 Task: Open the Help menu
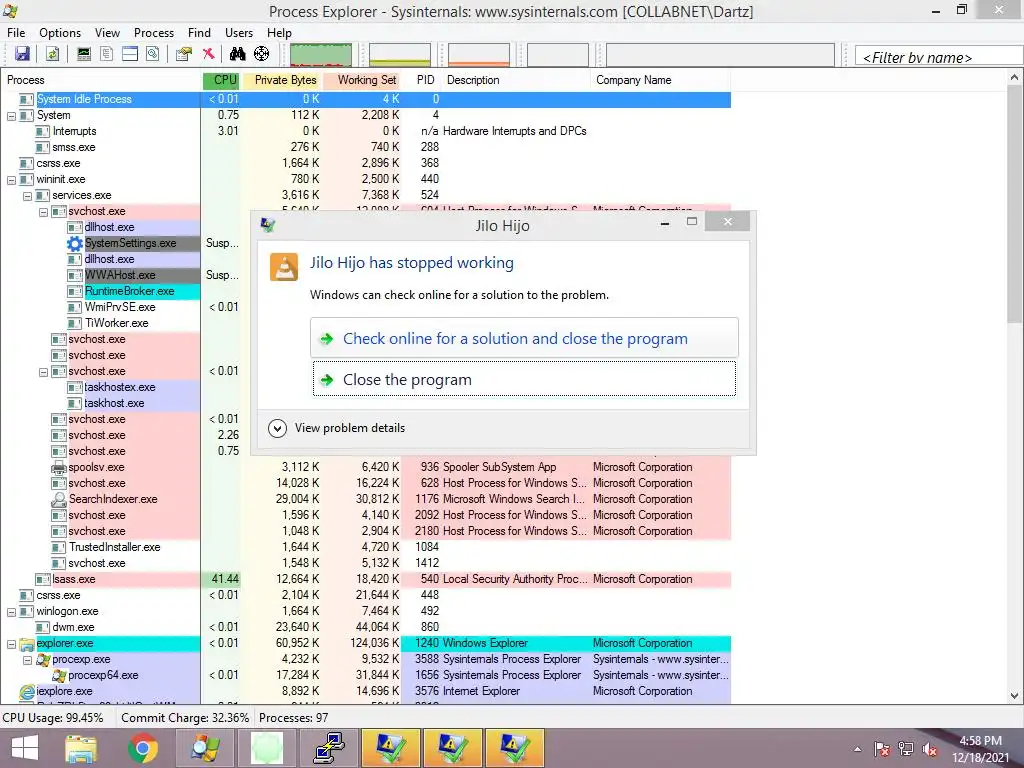[280, 33]
